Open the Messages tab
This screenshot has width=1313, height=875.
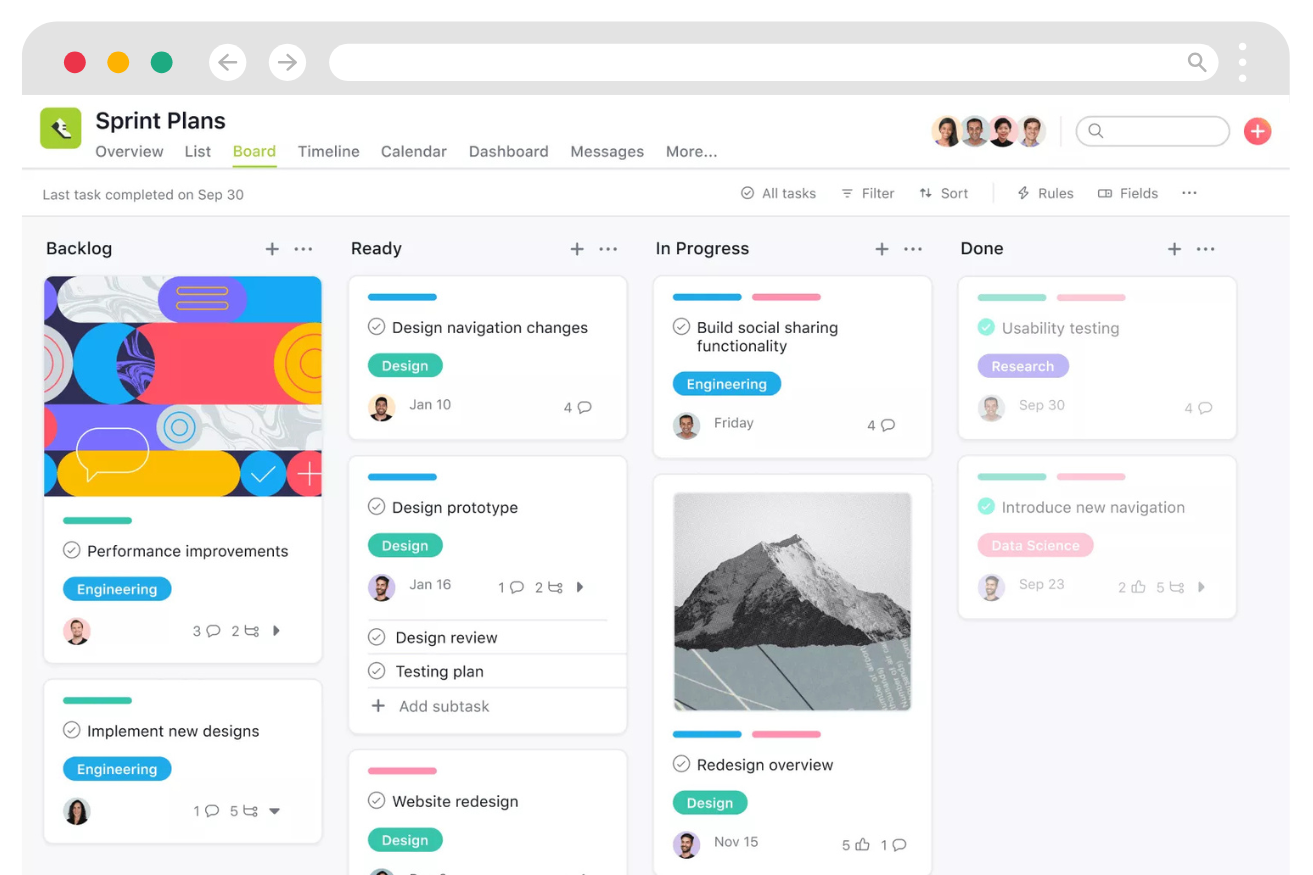(x=607, y=151)
